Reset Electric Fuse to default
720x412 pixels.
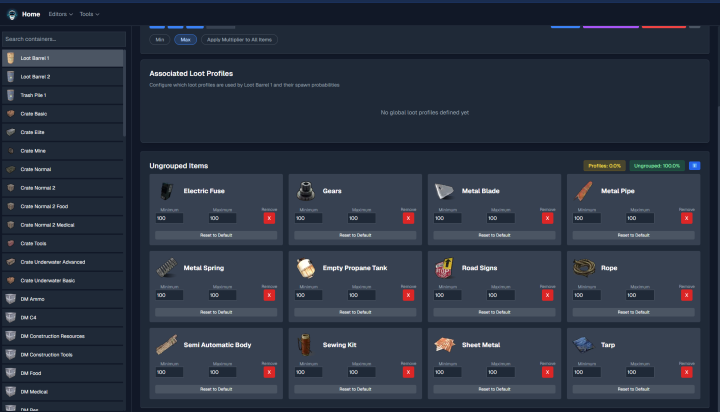(216, 235)
